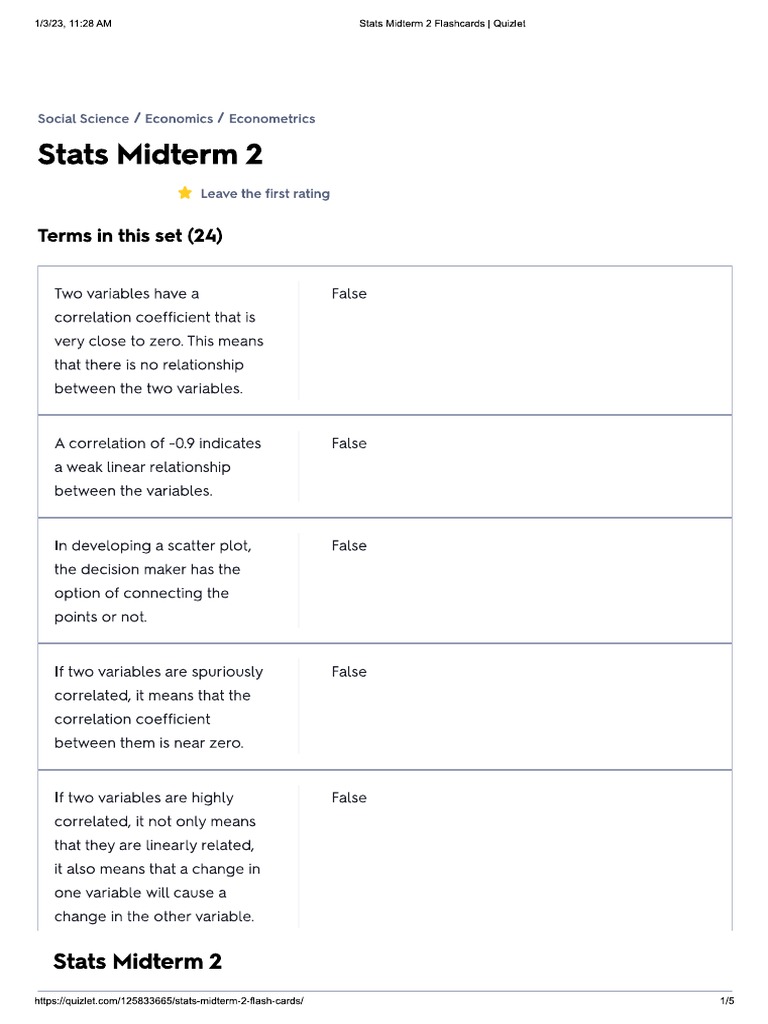Click the 'False' answer for the first card
Viewport: 768px width, 1024px height.
[x=349, y=294]
